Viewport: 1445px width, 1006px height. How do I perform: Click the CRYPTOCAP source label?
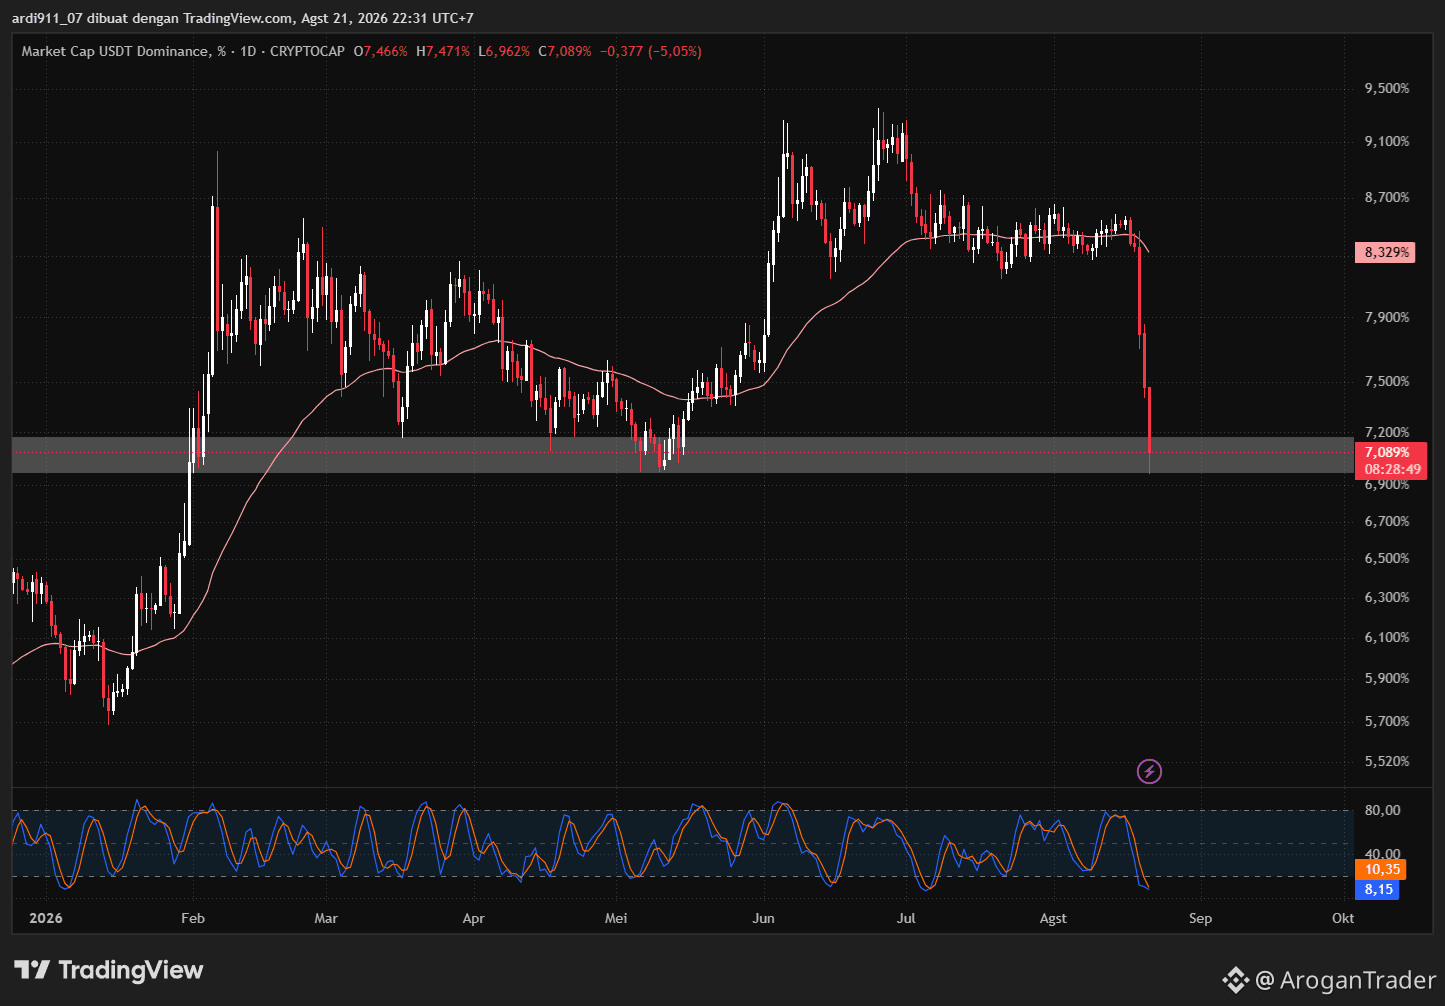[x=308, y=51]
